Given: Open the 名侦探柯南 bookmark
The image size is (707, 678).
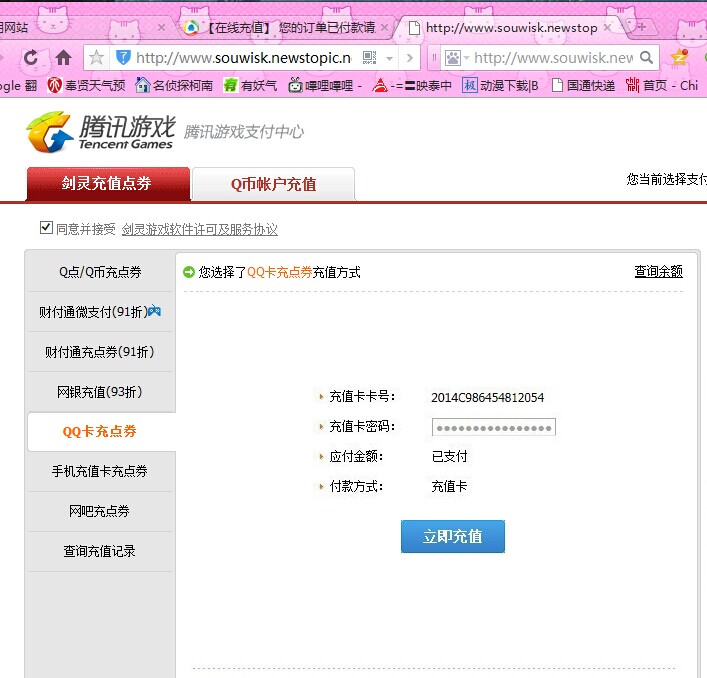Looking at the screenshot, I should pos(174,85).
